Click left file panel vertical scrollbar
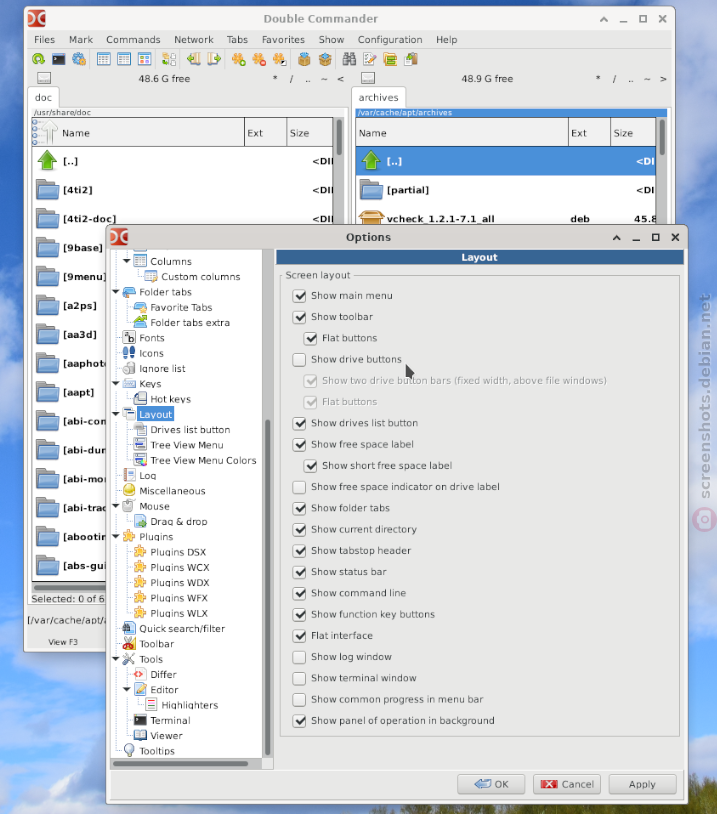This screenshot has height=814, width=717. tap(339, 138)
